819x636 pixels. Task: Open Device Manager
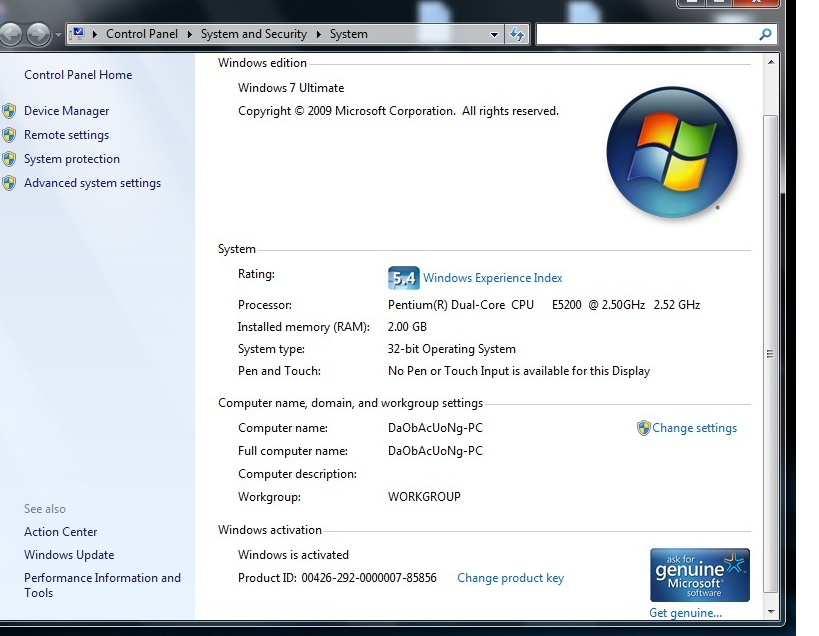[x=66, y=111]
